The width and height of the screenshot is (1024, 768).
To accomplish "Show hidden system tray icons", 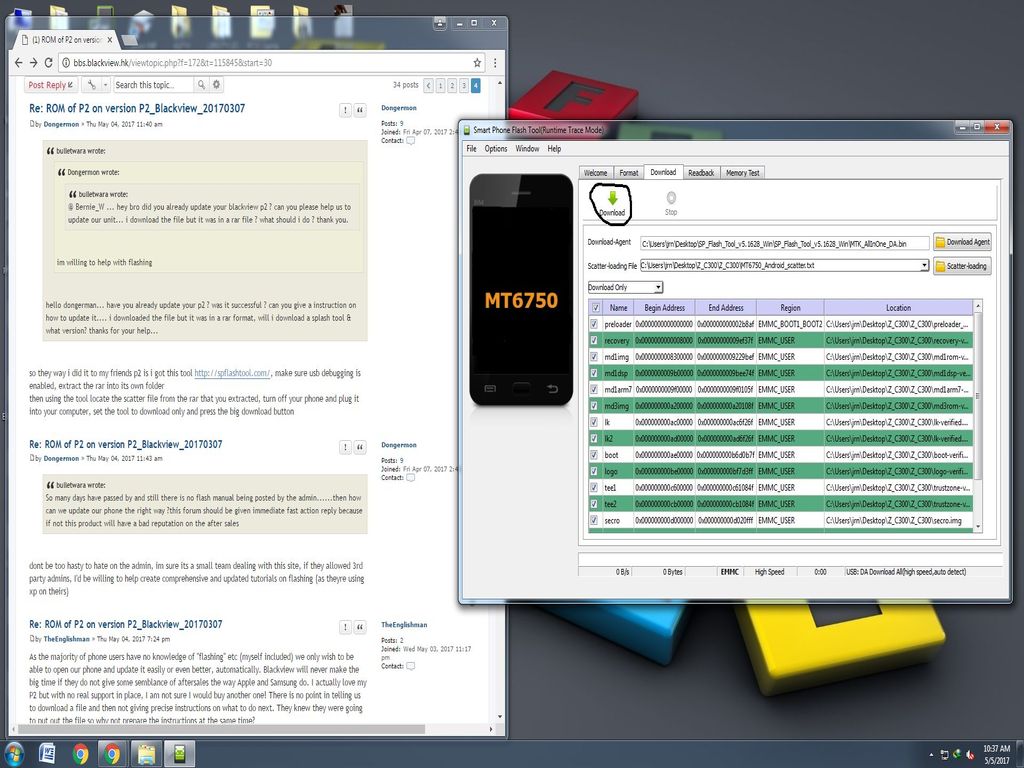I will 932,754.
